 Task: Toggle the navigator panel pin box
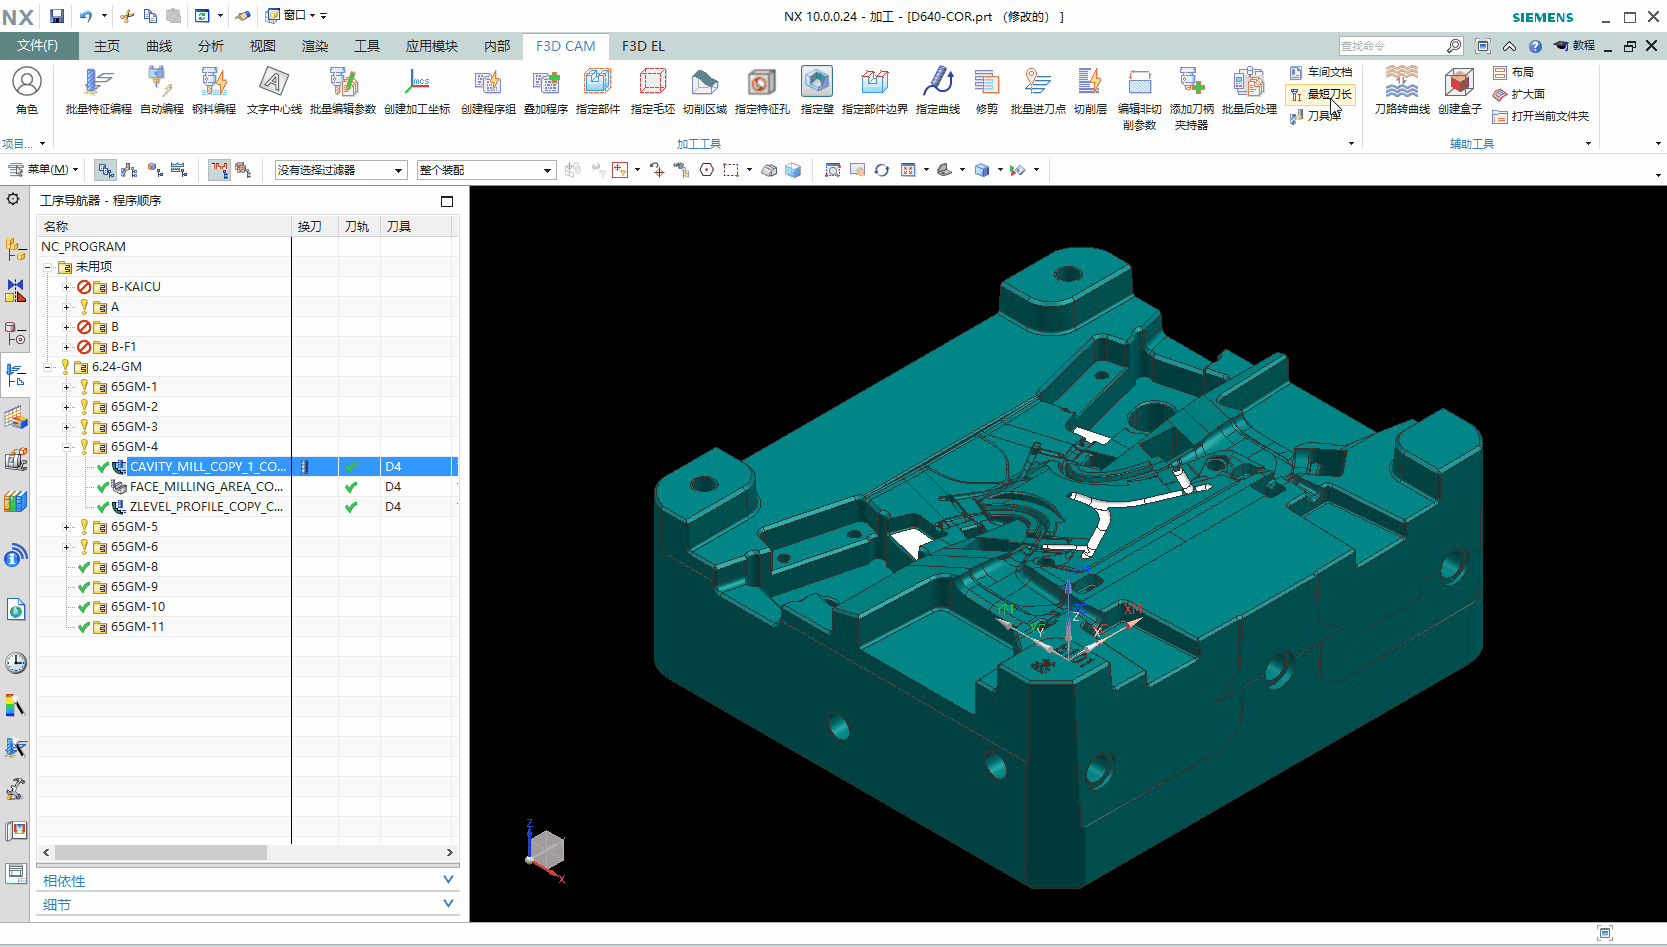(x=447, y=201)
